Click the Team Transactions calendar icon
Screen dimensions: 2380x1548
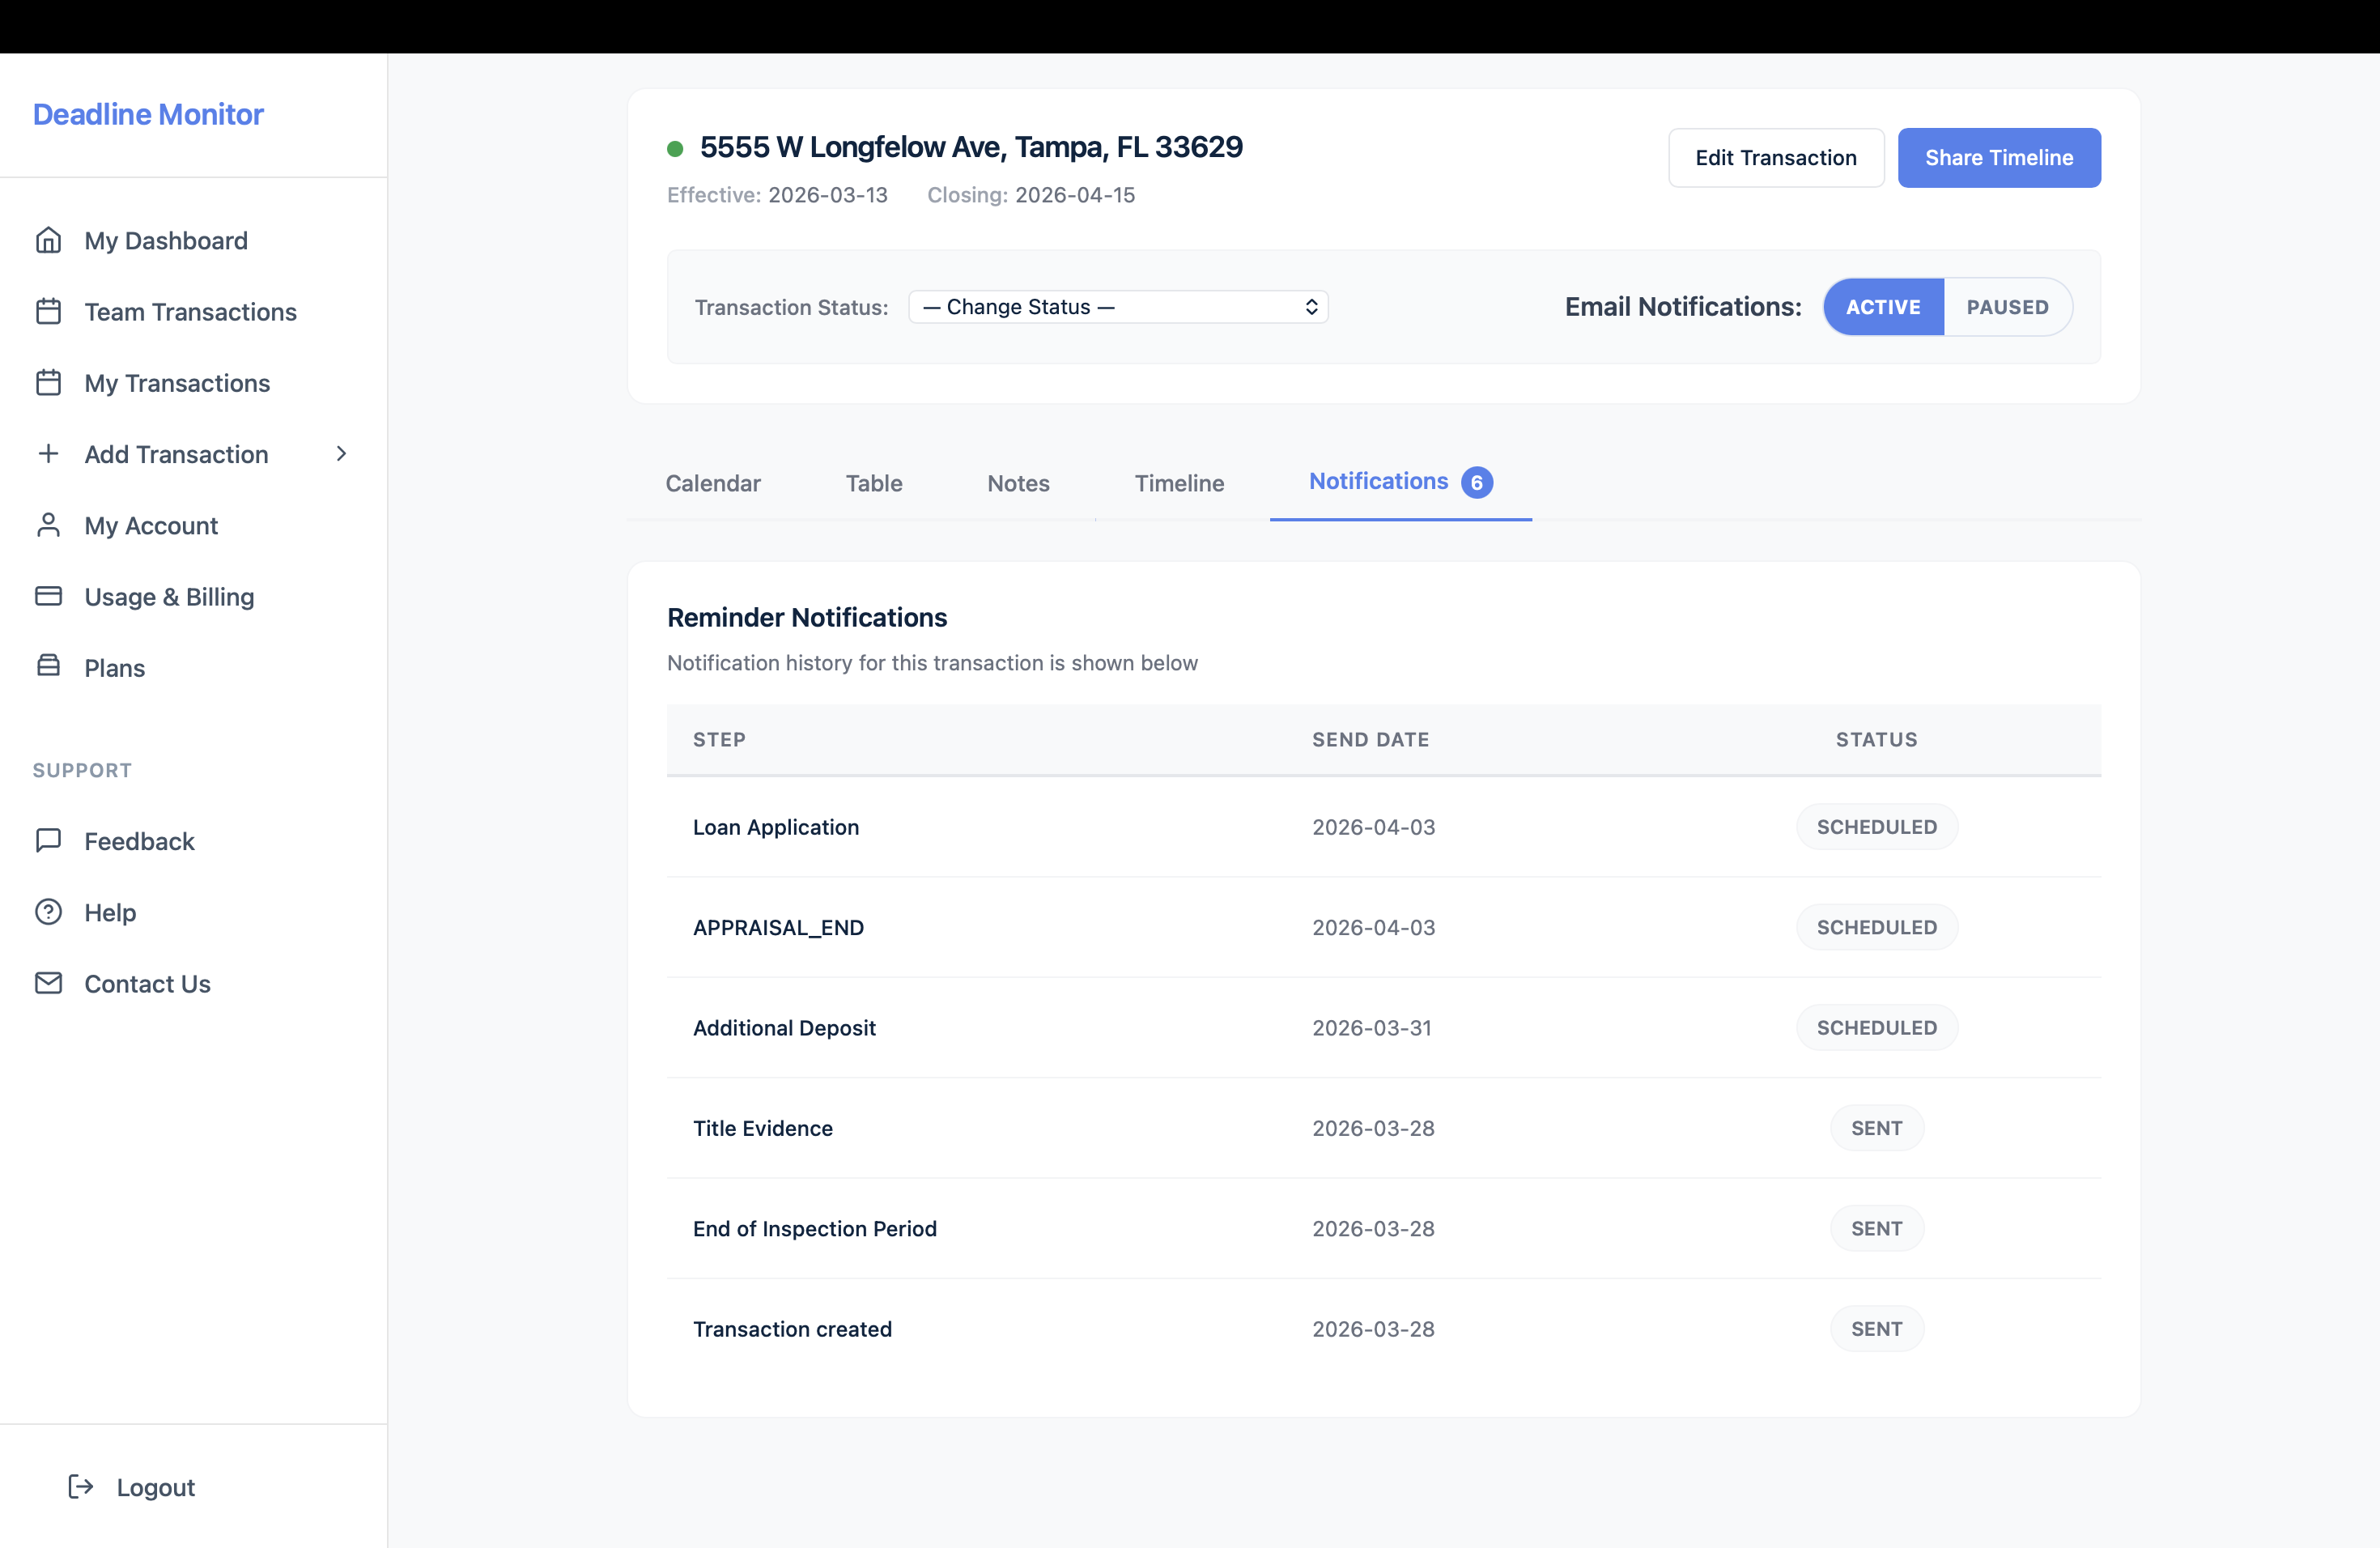[x=48, y=312]
